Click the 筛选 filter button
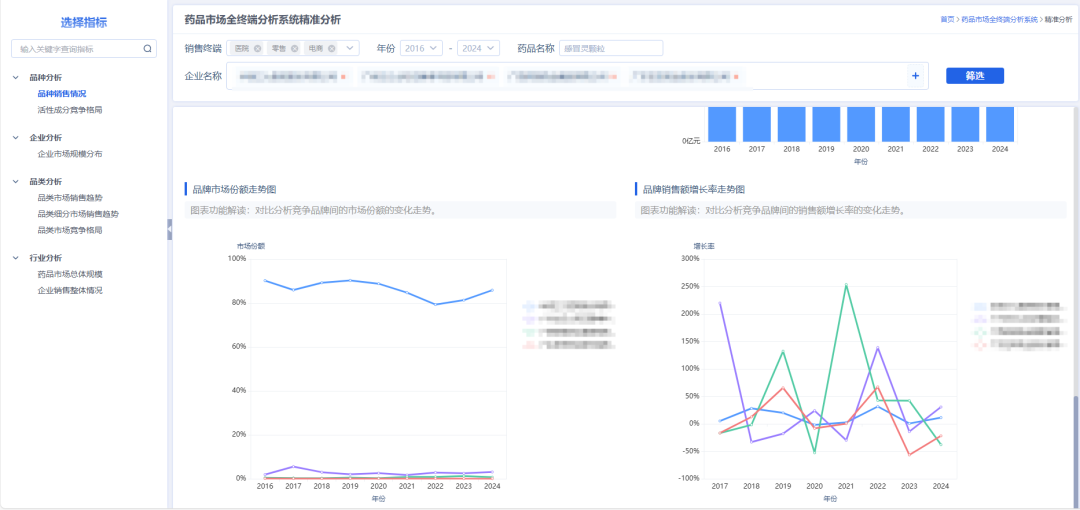Image resolution: width=1080 pixels, height=510 pixels. pos(975,76)
